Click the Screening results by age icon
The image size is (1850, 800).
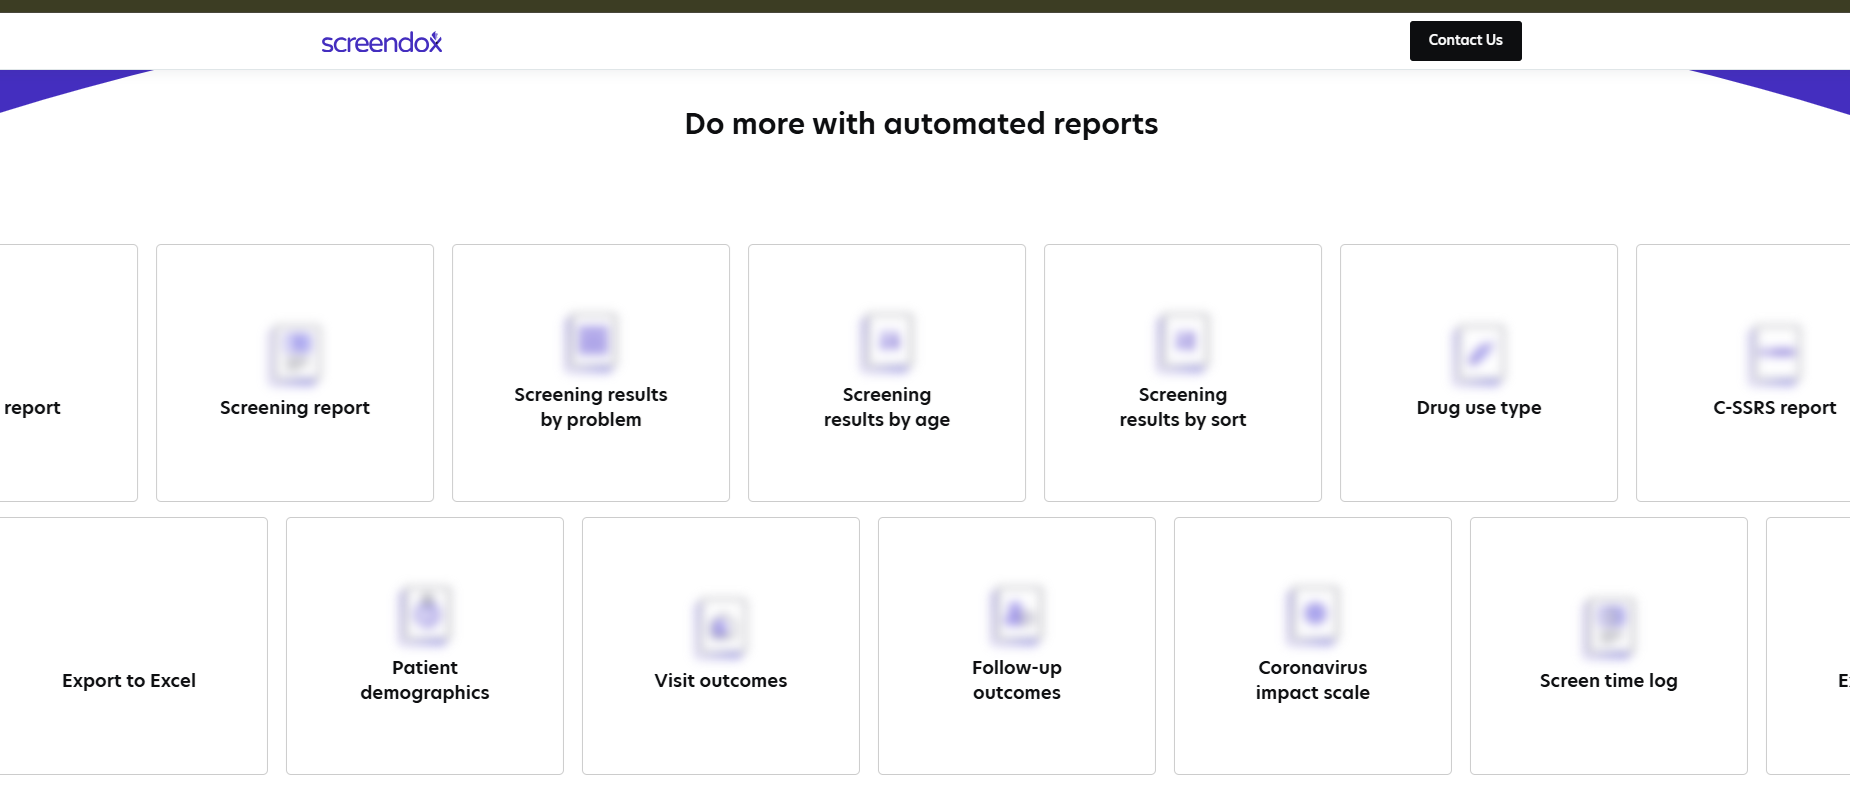(887, 342)
